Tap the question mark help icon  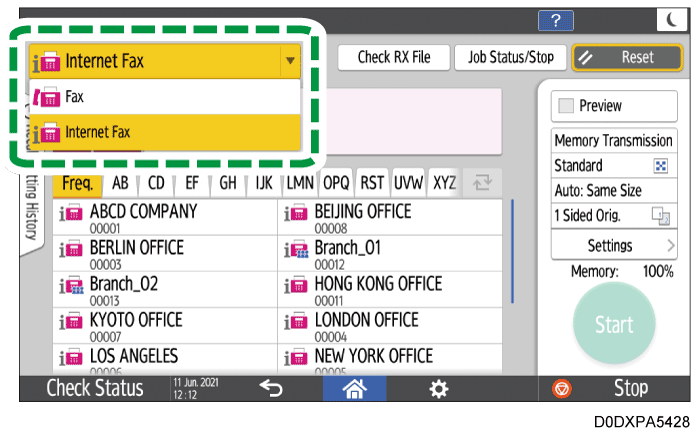pos(555,21)
